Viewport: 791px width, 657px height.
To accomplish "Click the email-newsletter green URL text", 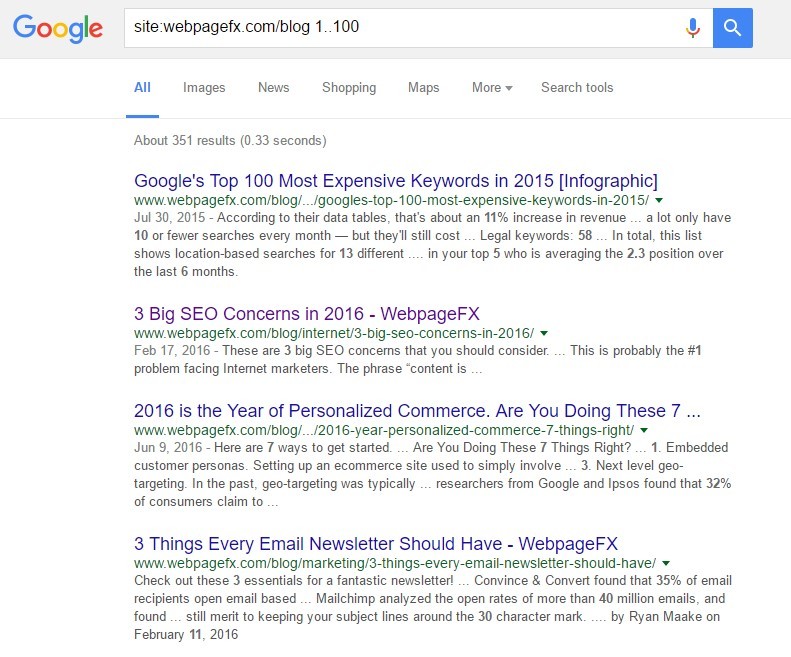I will click(x=395, y=563).
